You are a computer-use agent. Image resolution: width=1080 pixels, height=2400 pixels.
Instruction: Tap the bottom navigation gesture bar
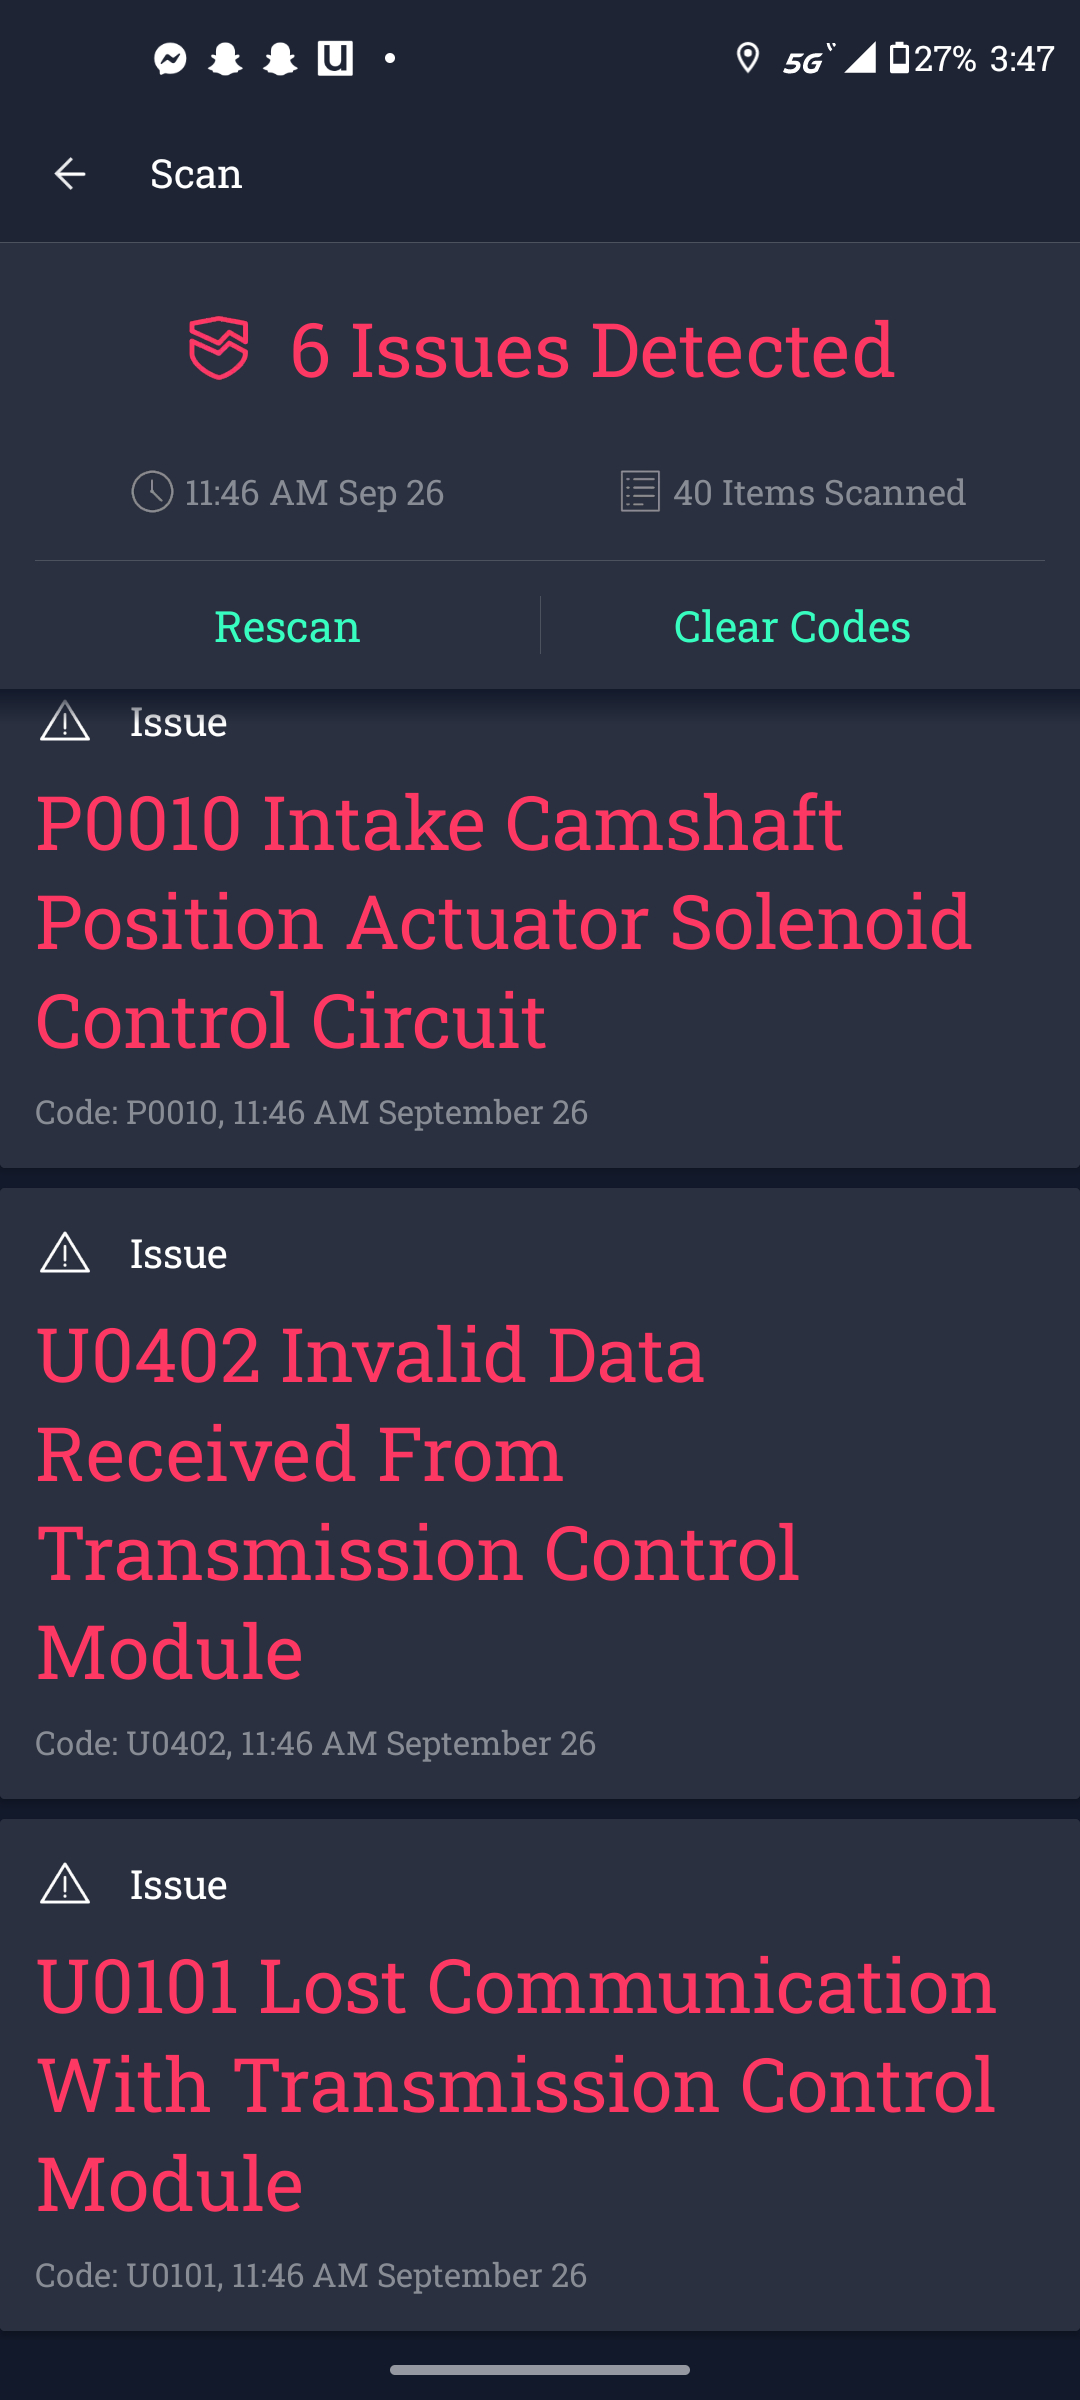coord(540,2370)
